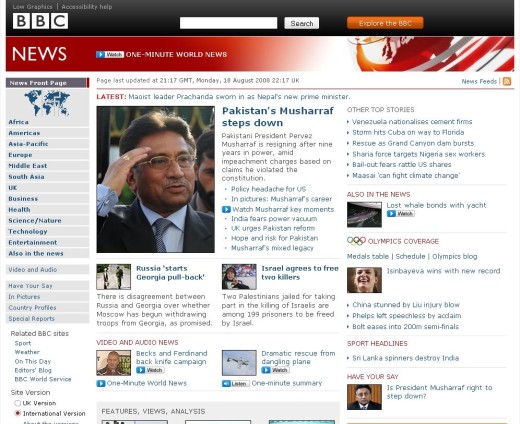
Task: Click the Olympic rings icon
Action: (356, 241)
